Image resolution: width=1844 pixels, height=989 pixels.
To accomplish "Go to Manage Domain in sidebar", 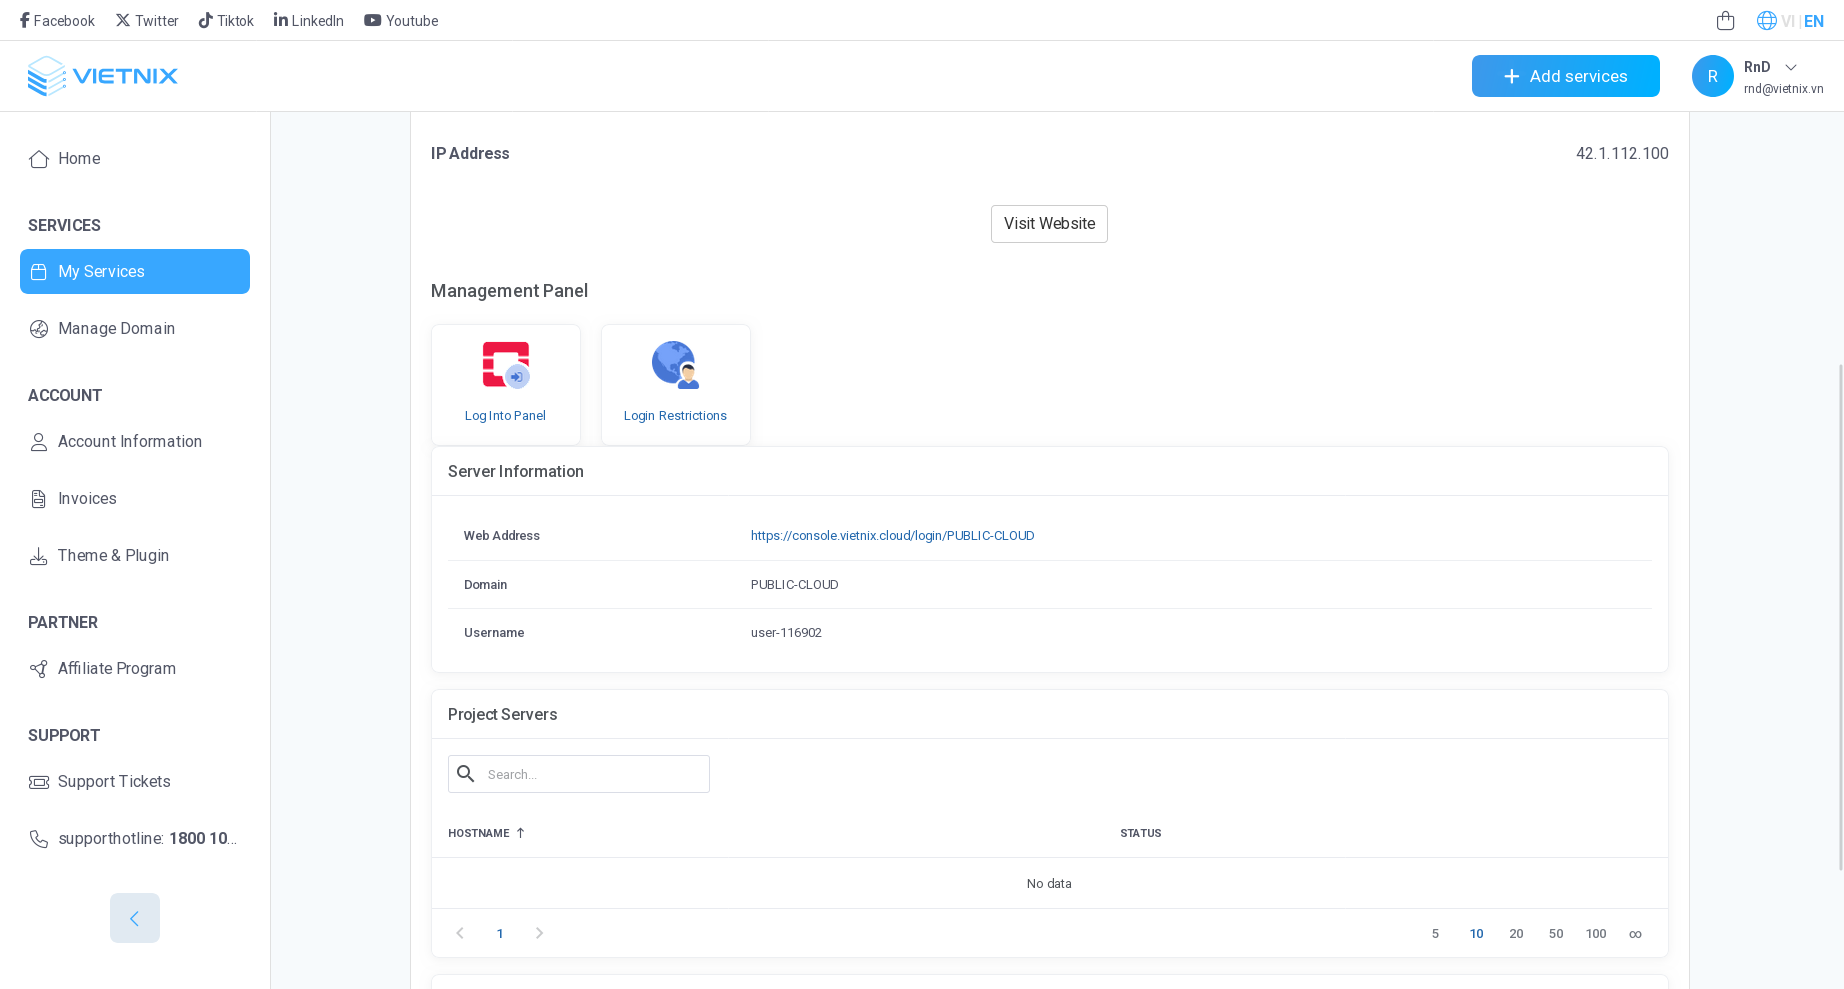I will (x=116, y=329).
